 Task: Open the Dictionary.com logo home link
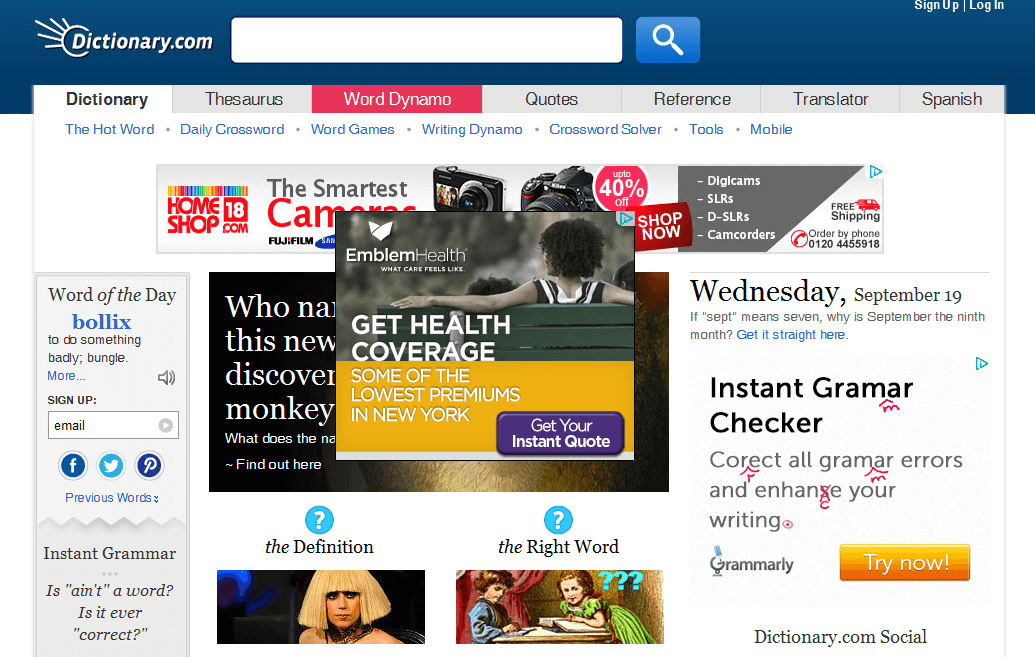pos(124,38)
